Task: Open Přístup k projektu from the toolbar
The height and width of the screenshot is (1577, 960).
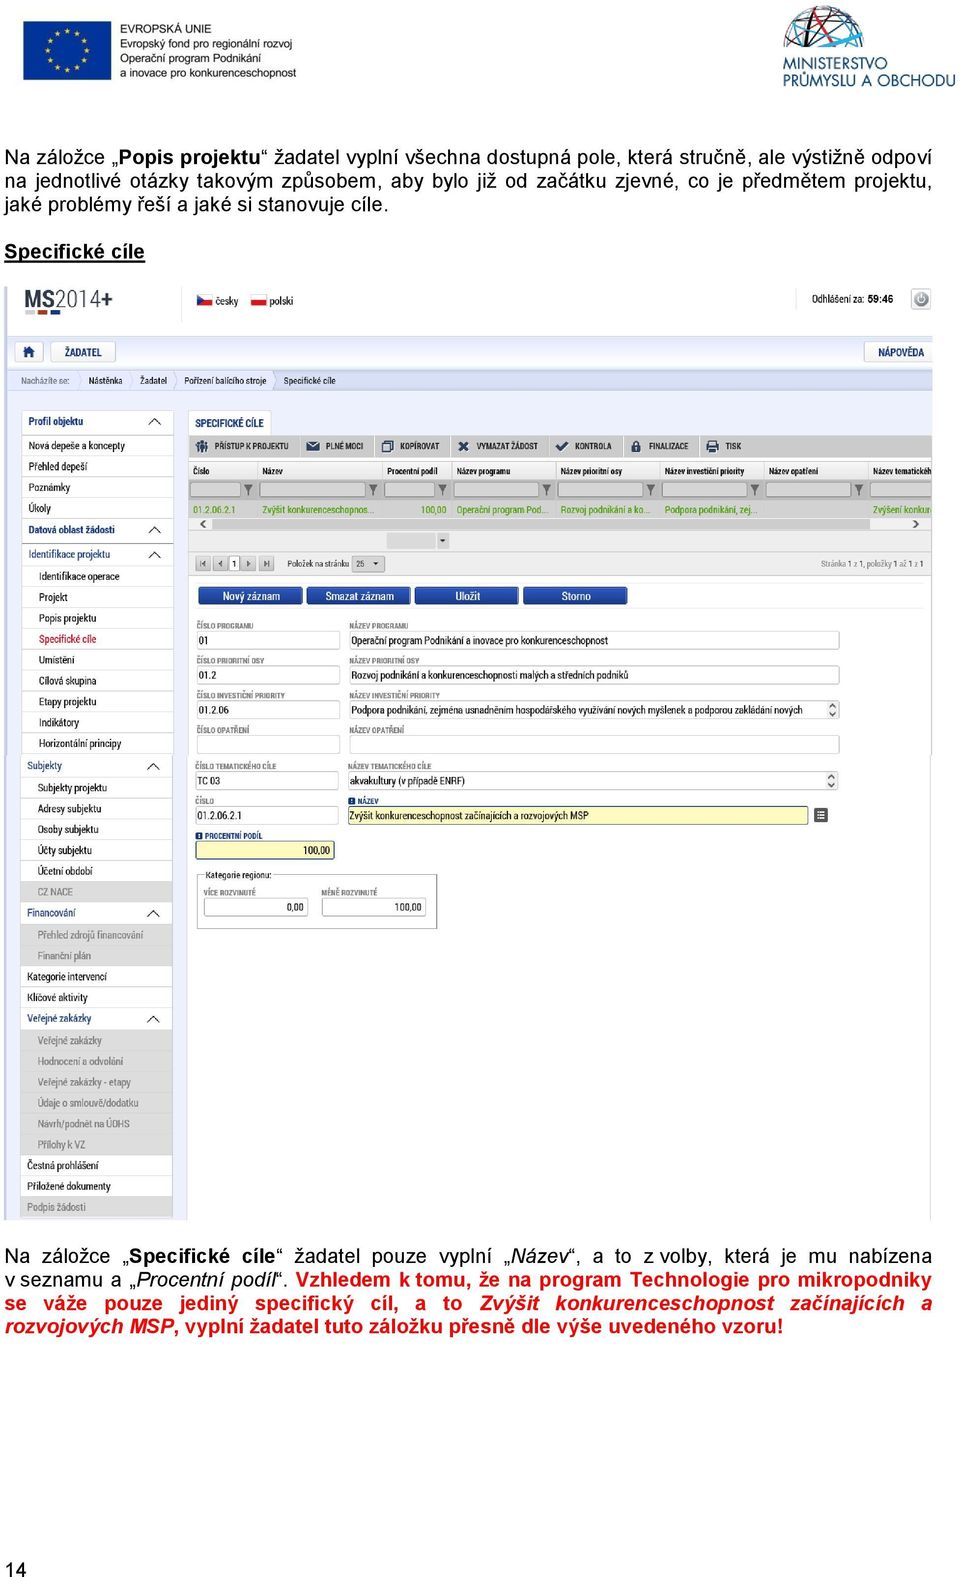Action: 242,446
